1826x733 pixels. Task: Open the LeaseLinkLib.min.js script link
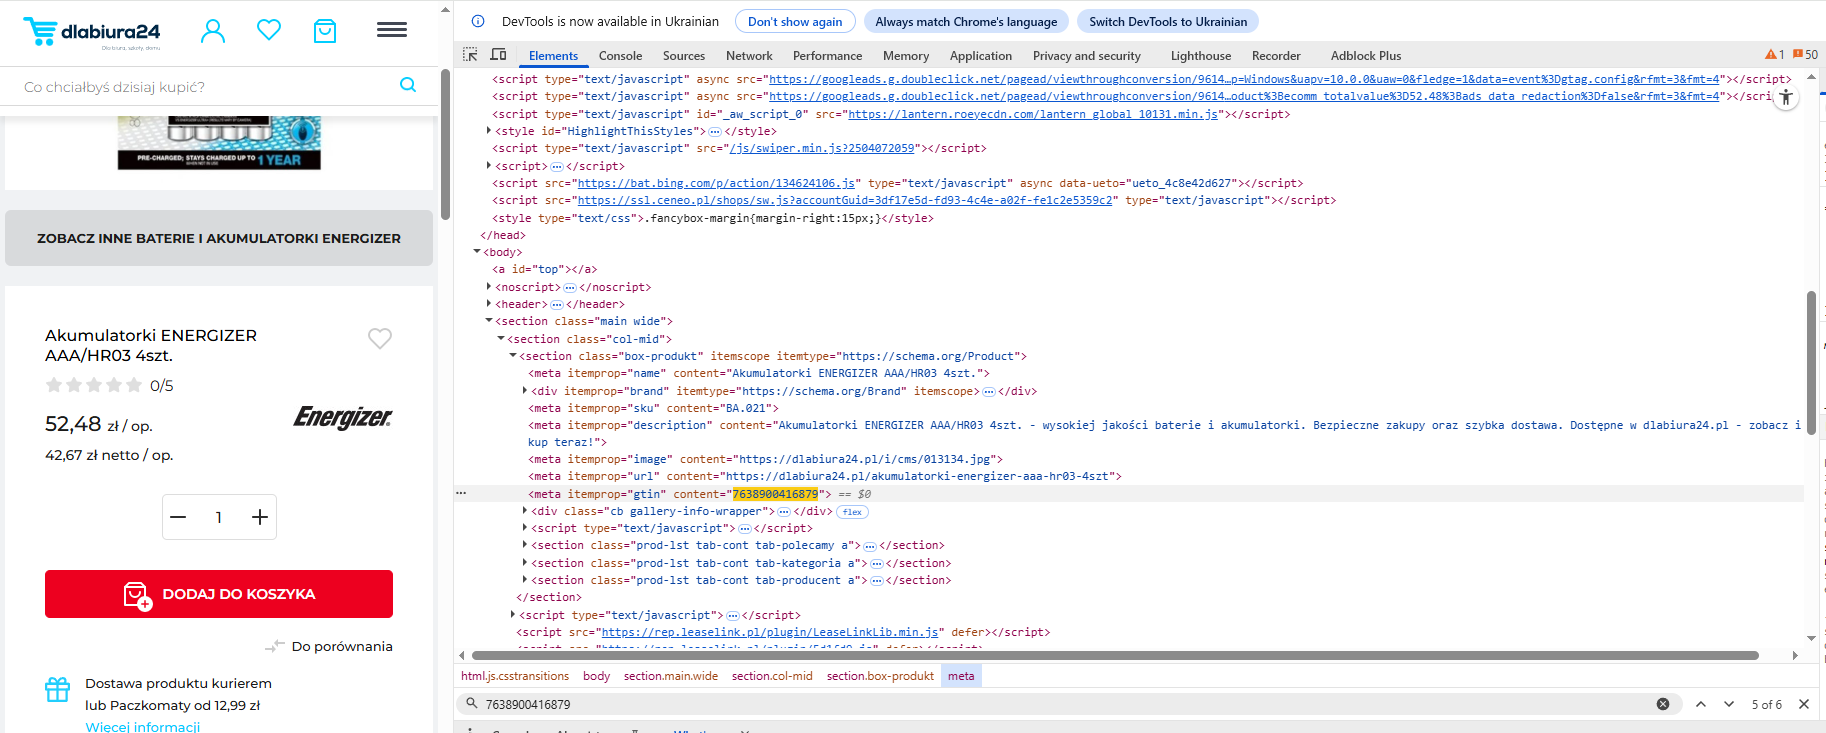pos(770,633)
